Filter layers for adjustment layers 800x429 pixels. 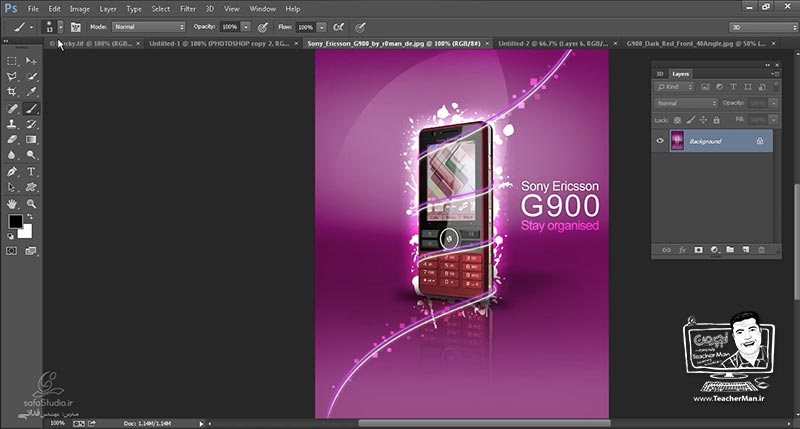(x=719, y=87)
